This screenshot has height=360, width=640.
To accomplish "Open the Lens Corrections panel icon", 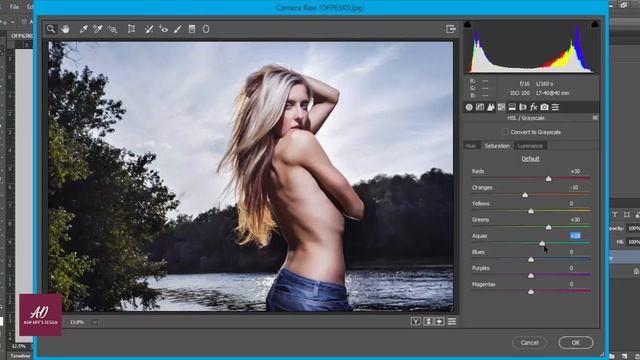I will point(523,107).
